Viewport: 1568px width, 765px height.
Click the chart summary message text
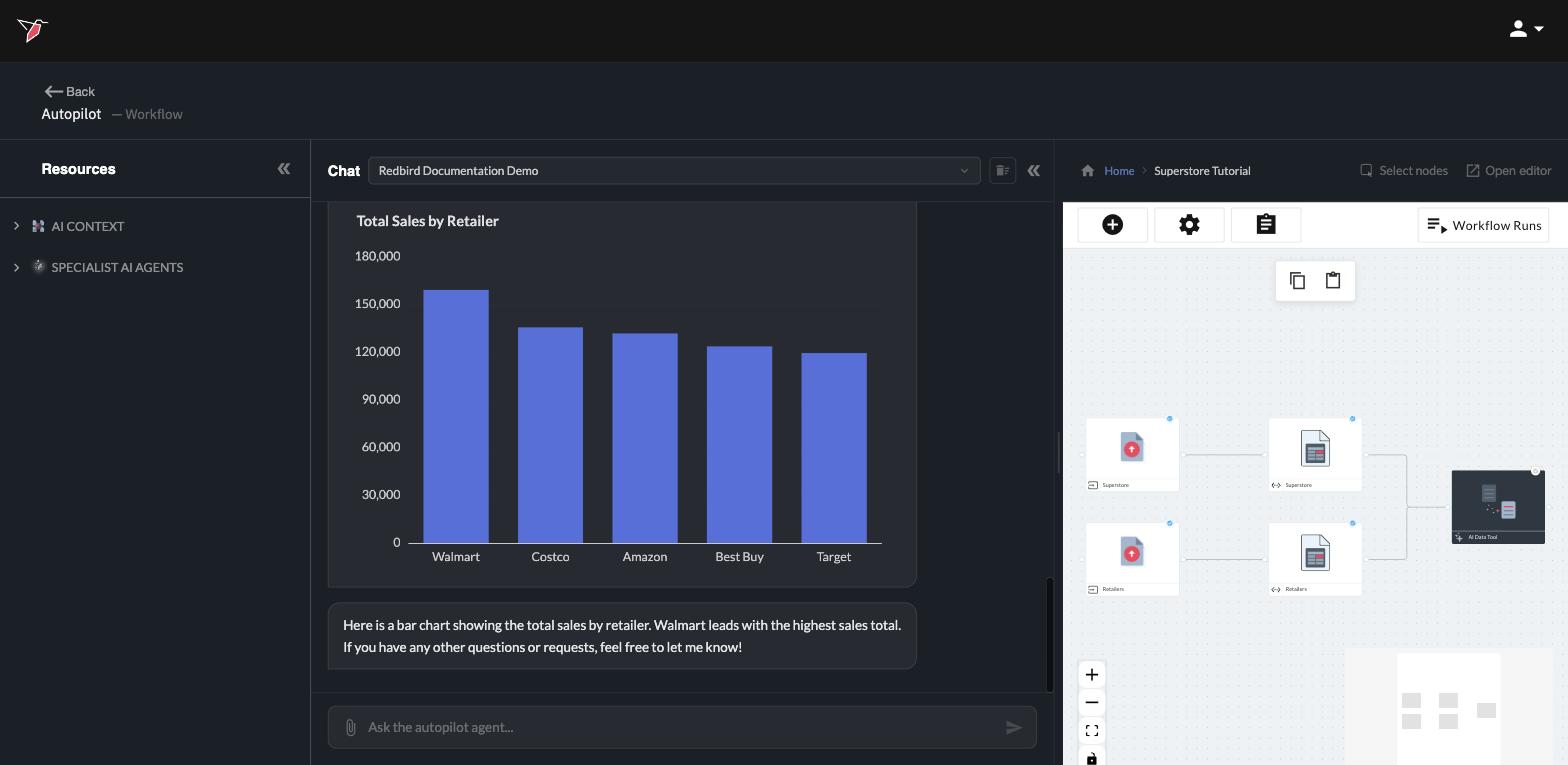tap(622, 636)
